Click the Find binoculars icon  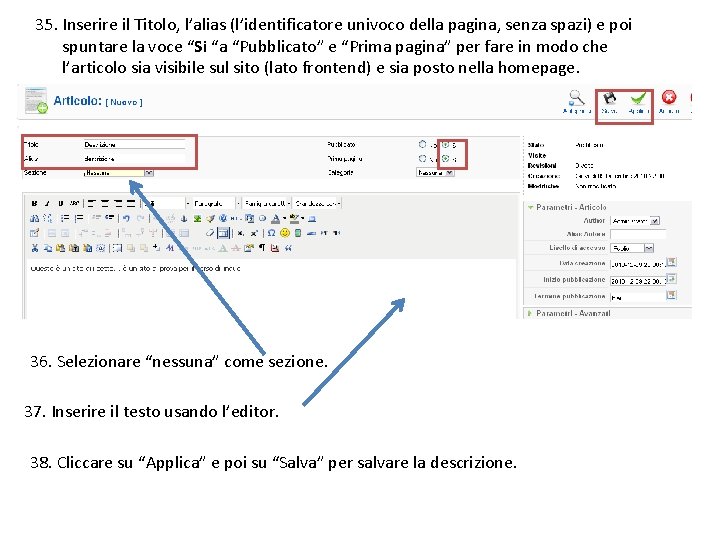[34, 219]
